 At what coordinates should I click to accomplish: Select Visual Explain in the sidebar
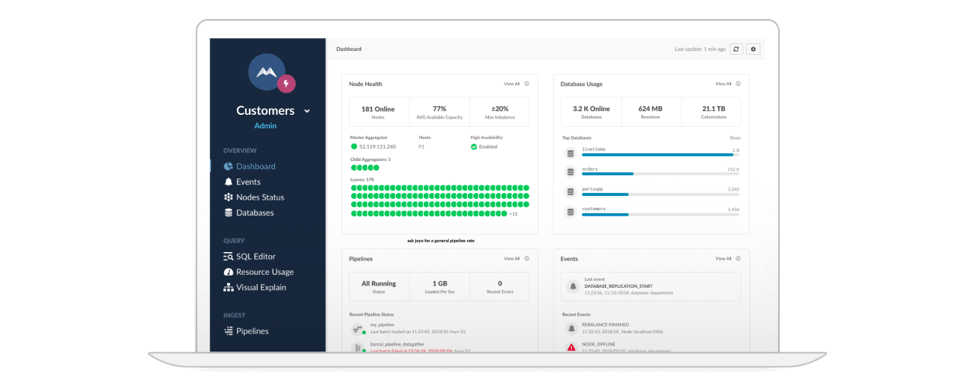click(255, 287)
